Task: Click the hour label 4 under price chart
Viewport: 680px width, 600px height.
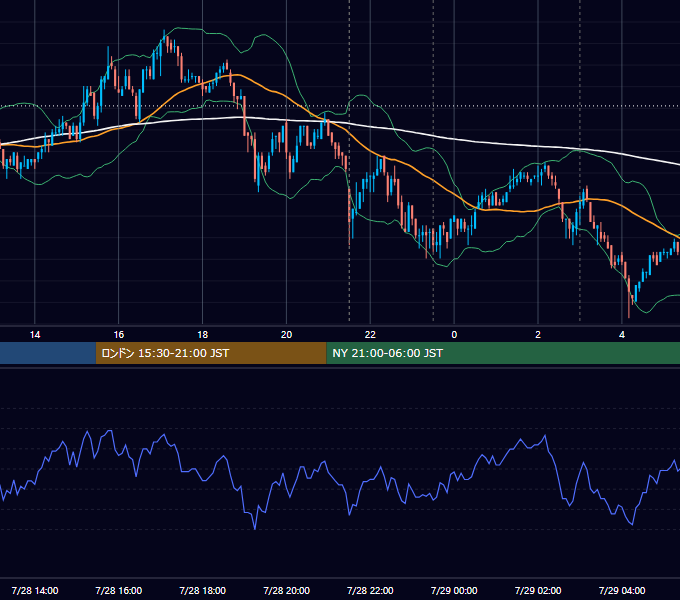Action: [x=622, y=335]
